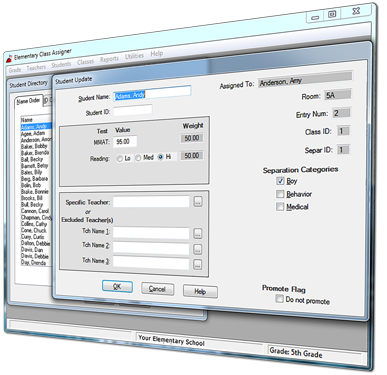Image resolution: width=387 pixels, height=375 pixels.
Task: Click the Reading weight 50.00 value
Action: click(192, 155)
